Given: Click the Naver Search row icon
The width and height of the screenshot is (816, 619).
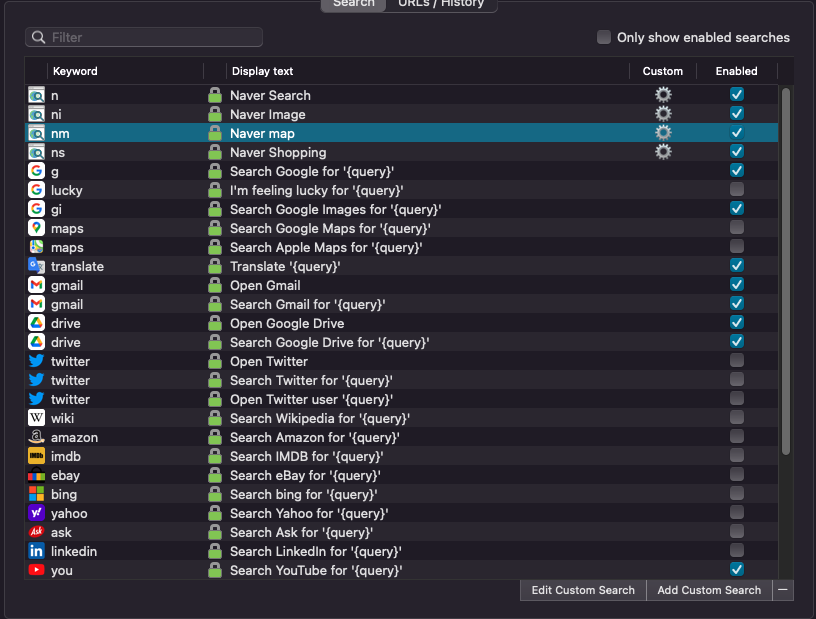Looking at the screenshot, I should 36,95.
